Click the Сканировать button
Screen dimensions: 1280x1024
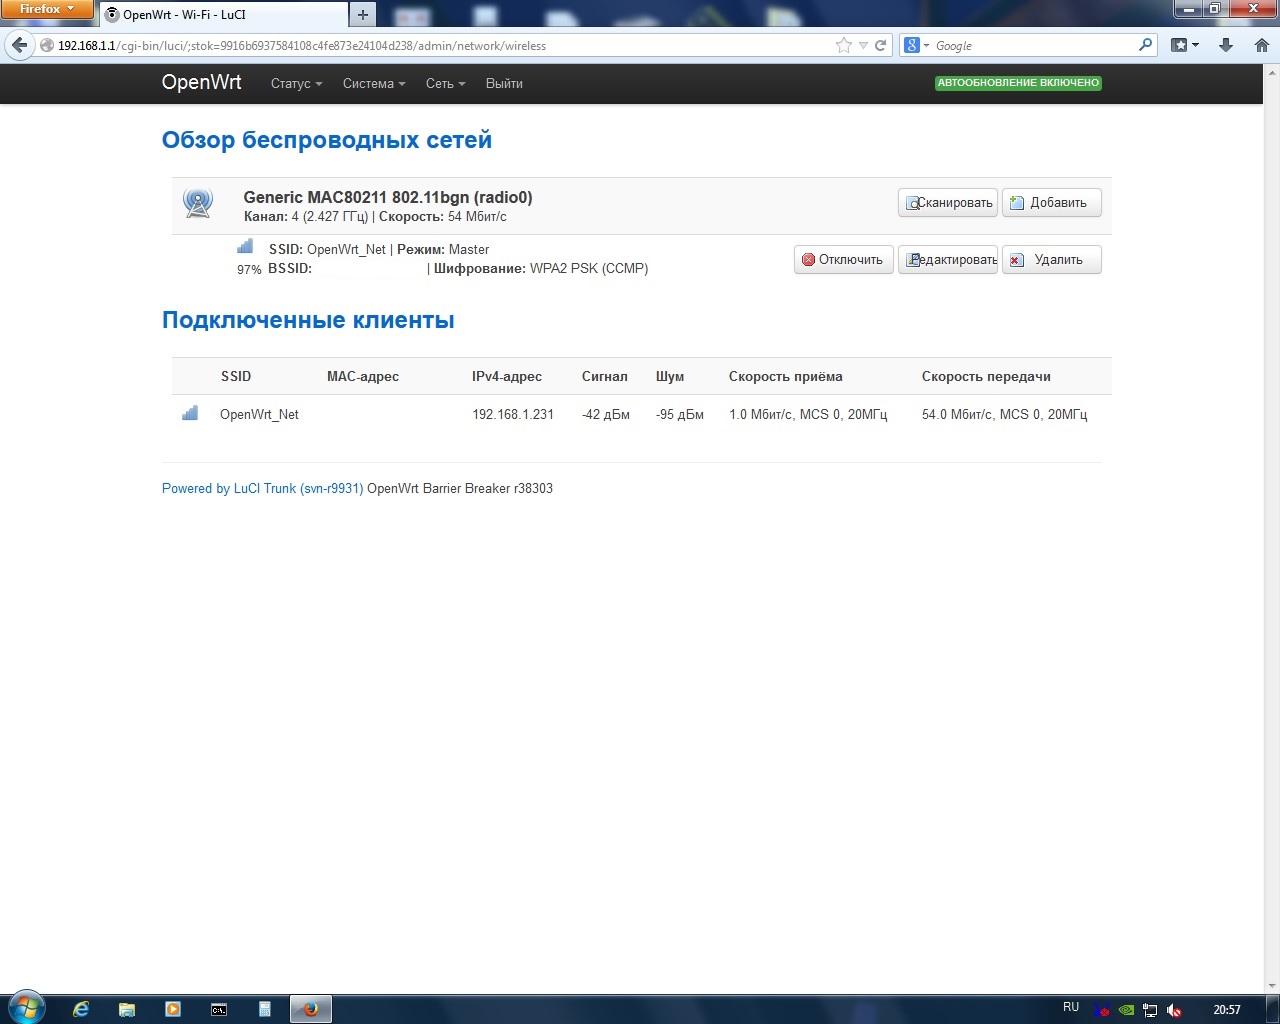(x=948, y=203)
